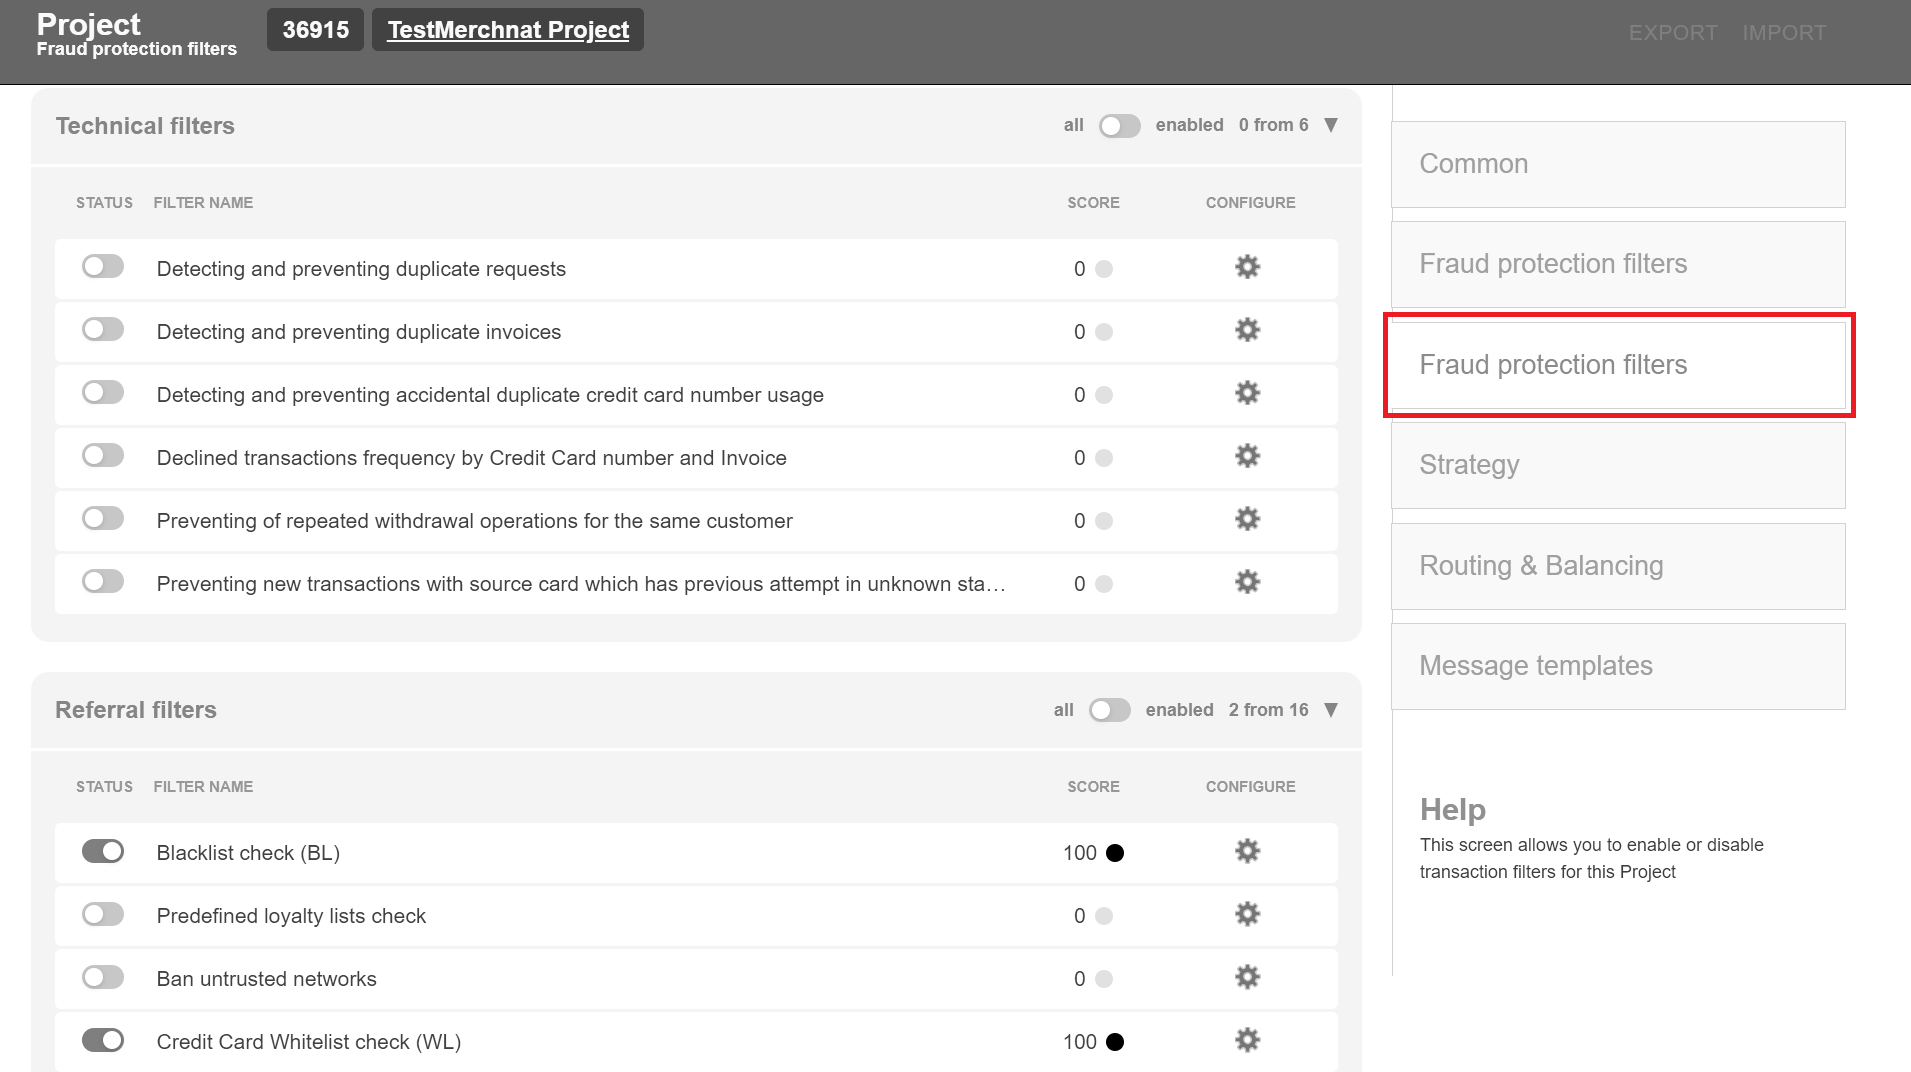Configure repeated withdrawal operations filter

pos(1247,519)
